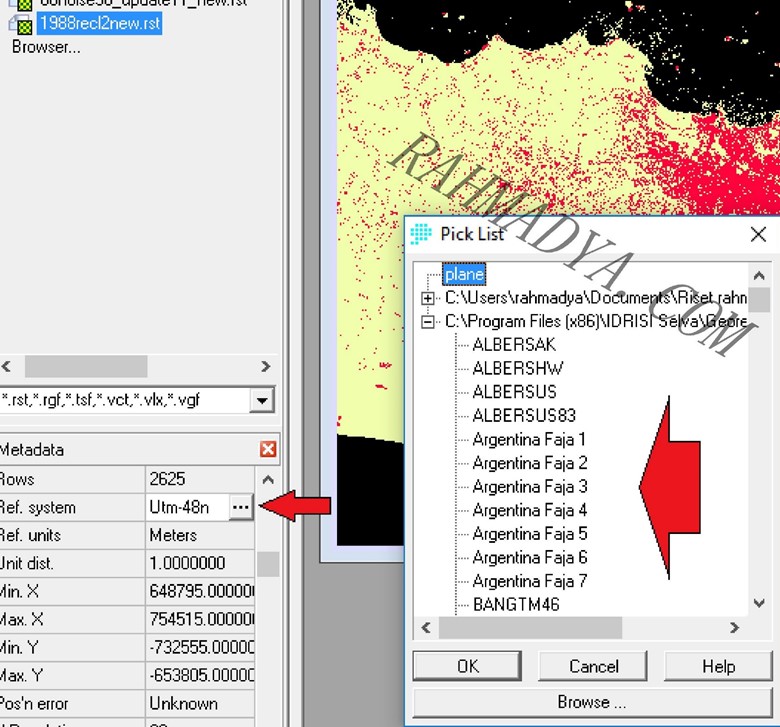Click Cancel in Pick List dialog

[x=594, y=667]
